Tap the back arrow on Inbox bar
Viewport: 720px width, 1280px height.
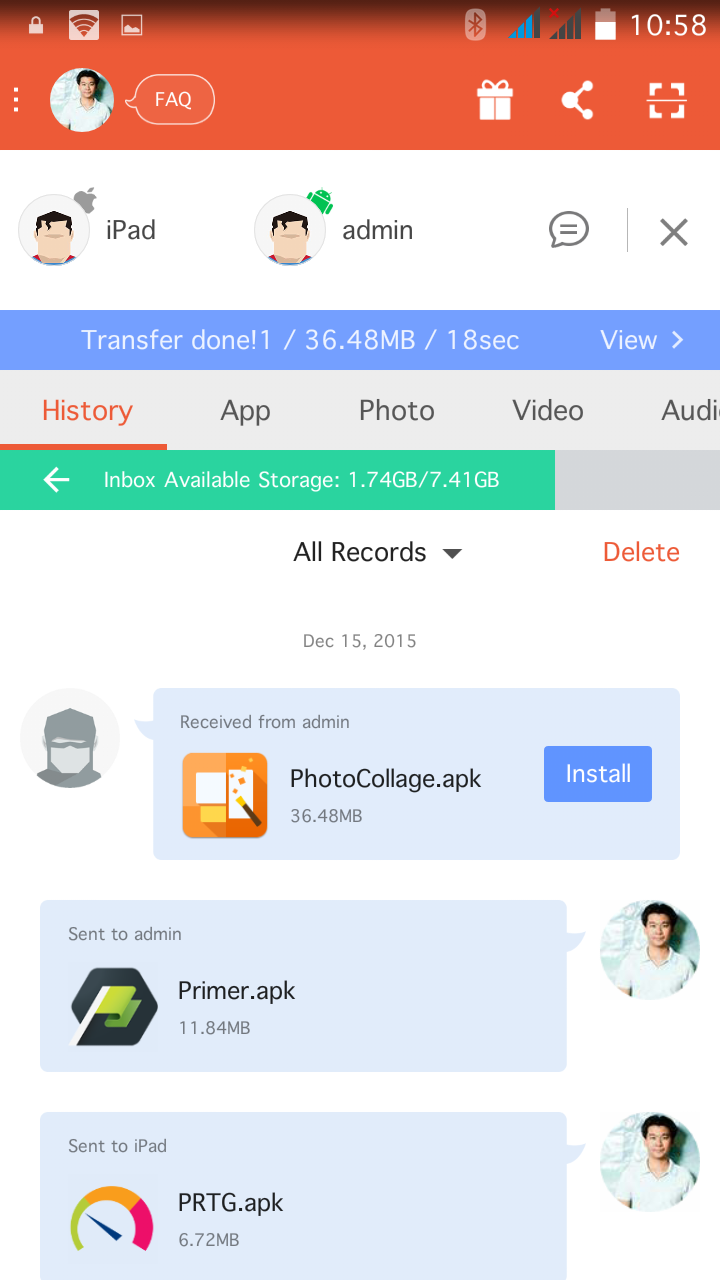click(57, 480)
